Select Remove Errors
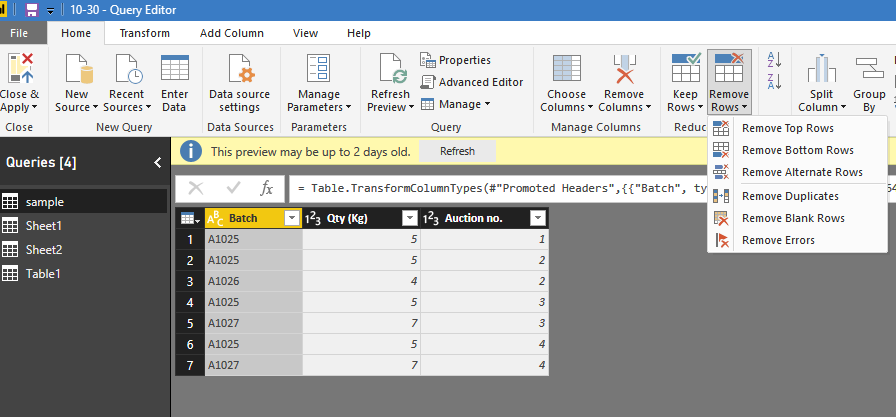Screen dimensions: 896x417 pos(797,240)
